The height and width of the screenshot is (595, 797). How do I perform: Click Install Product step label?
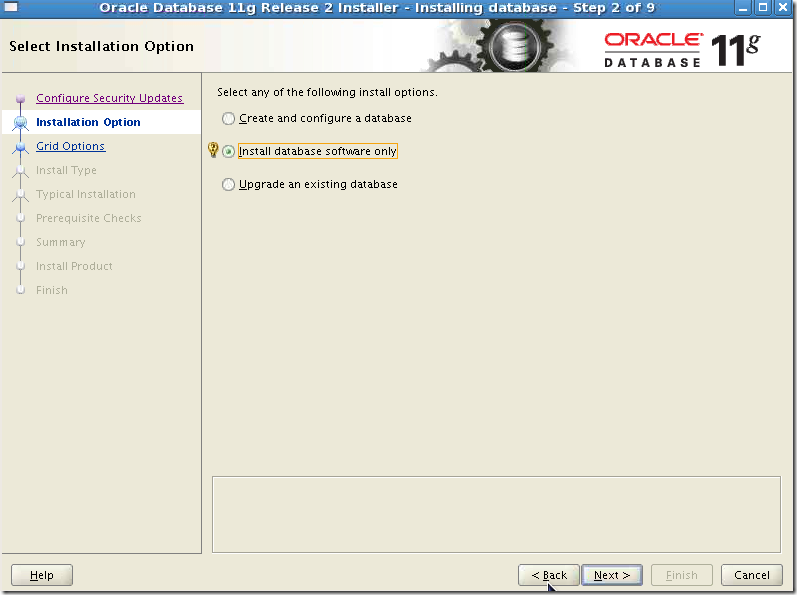[x=74, y=266]
